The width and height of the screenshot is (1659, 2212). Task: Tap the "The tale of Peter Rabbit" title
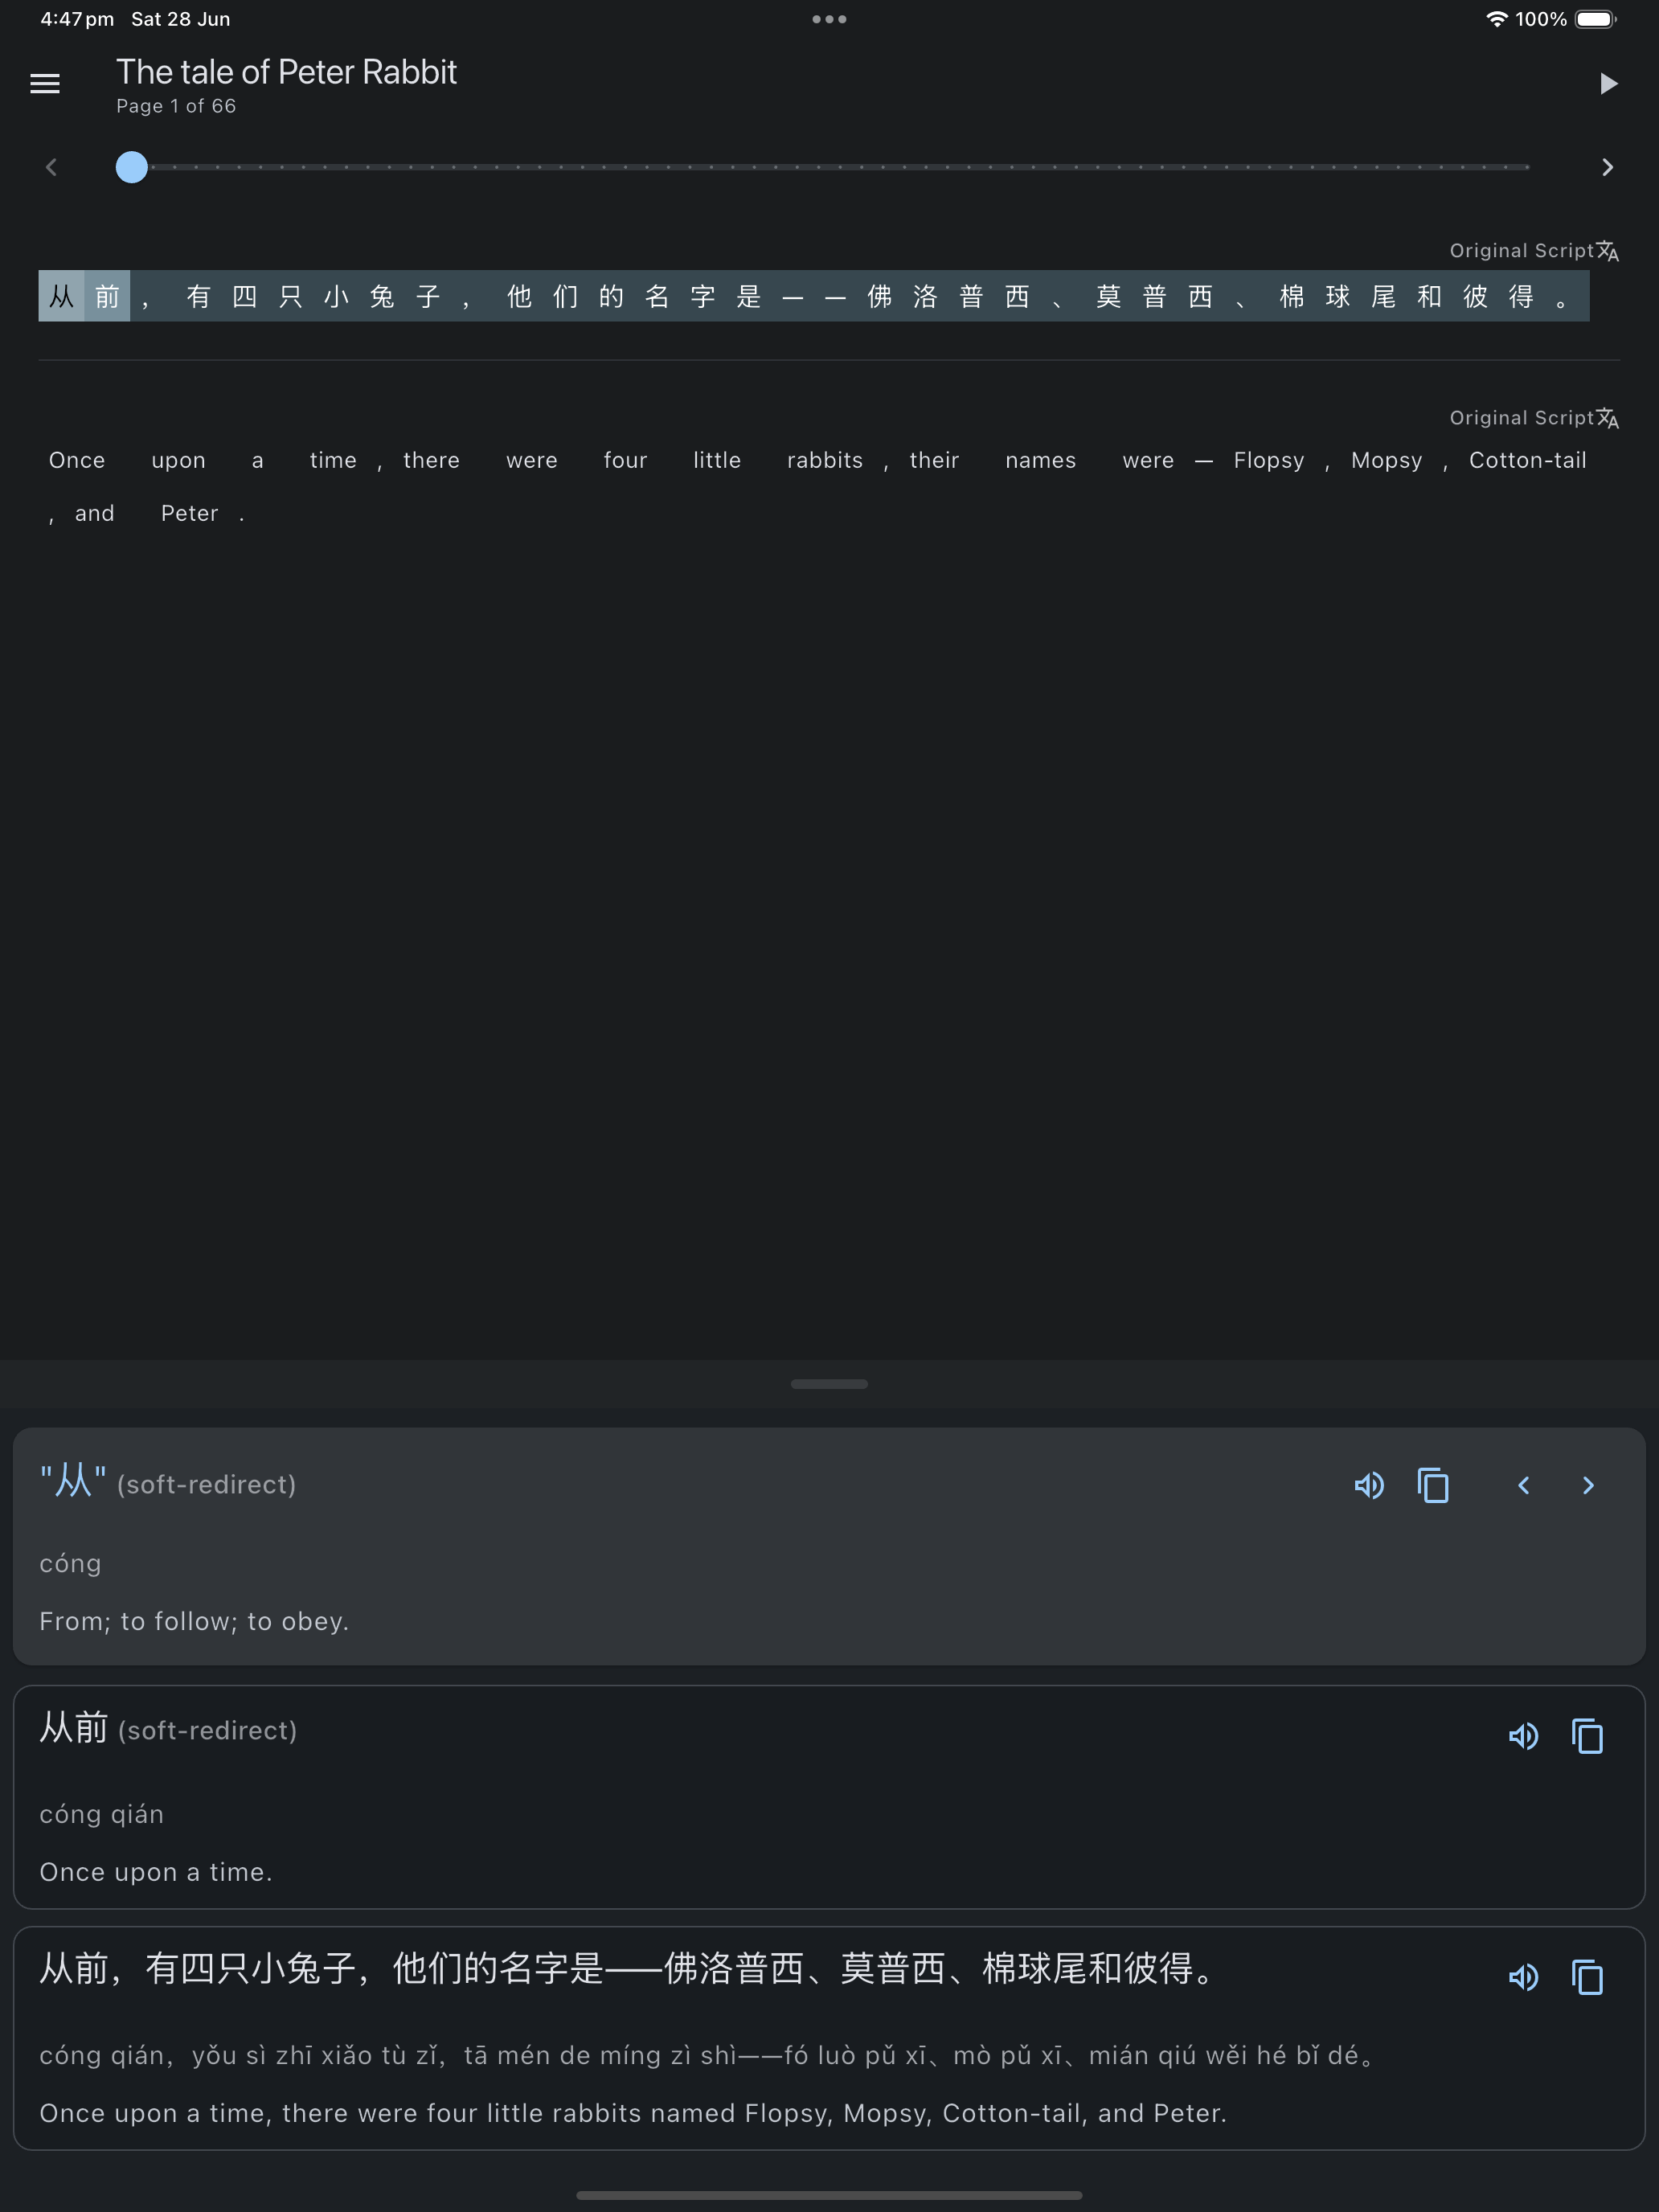(286, 72)
